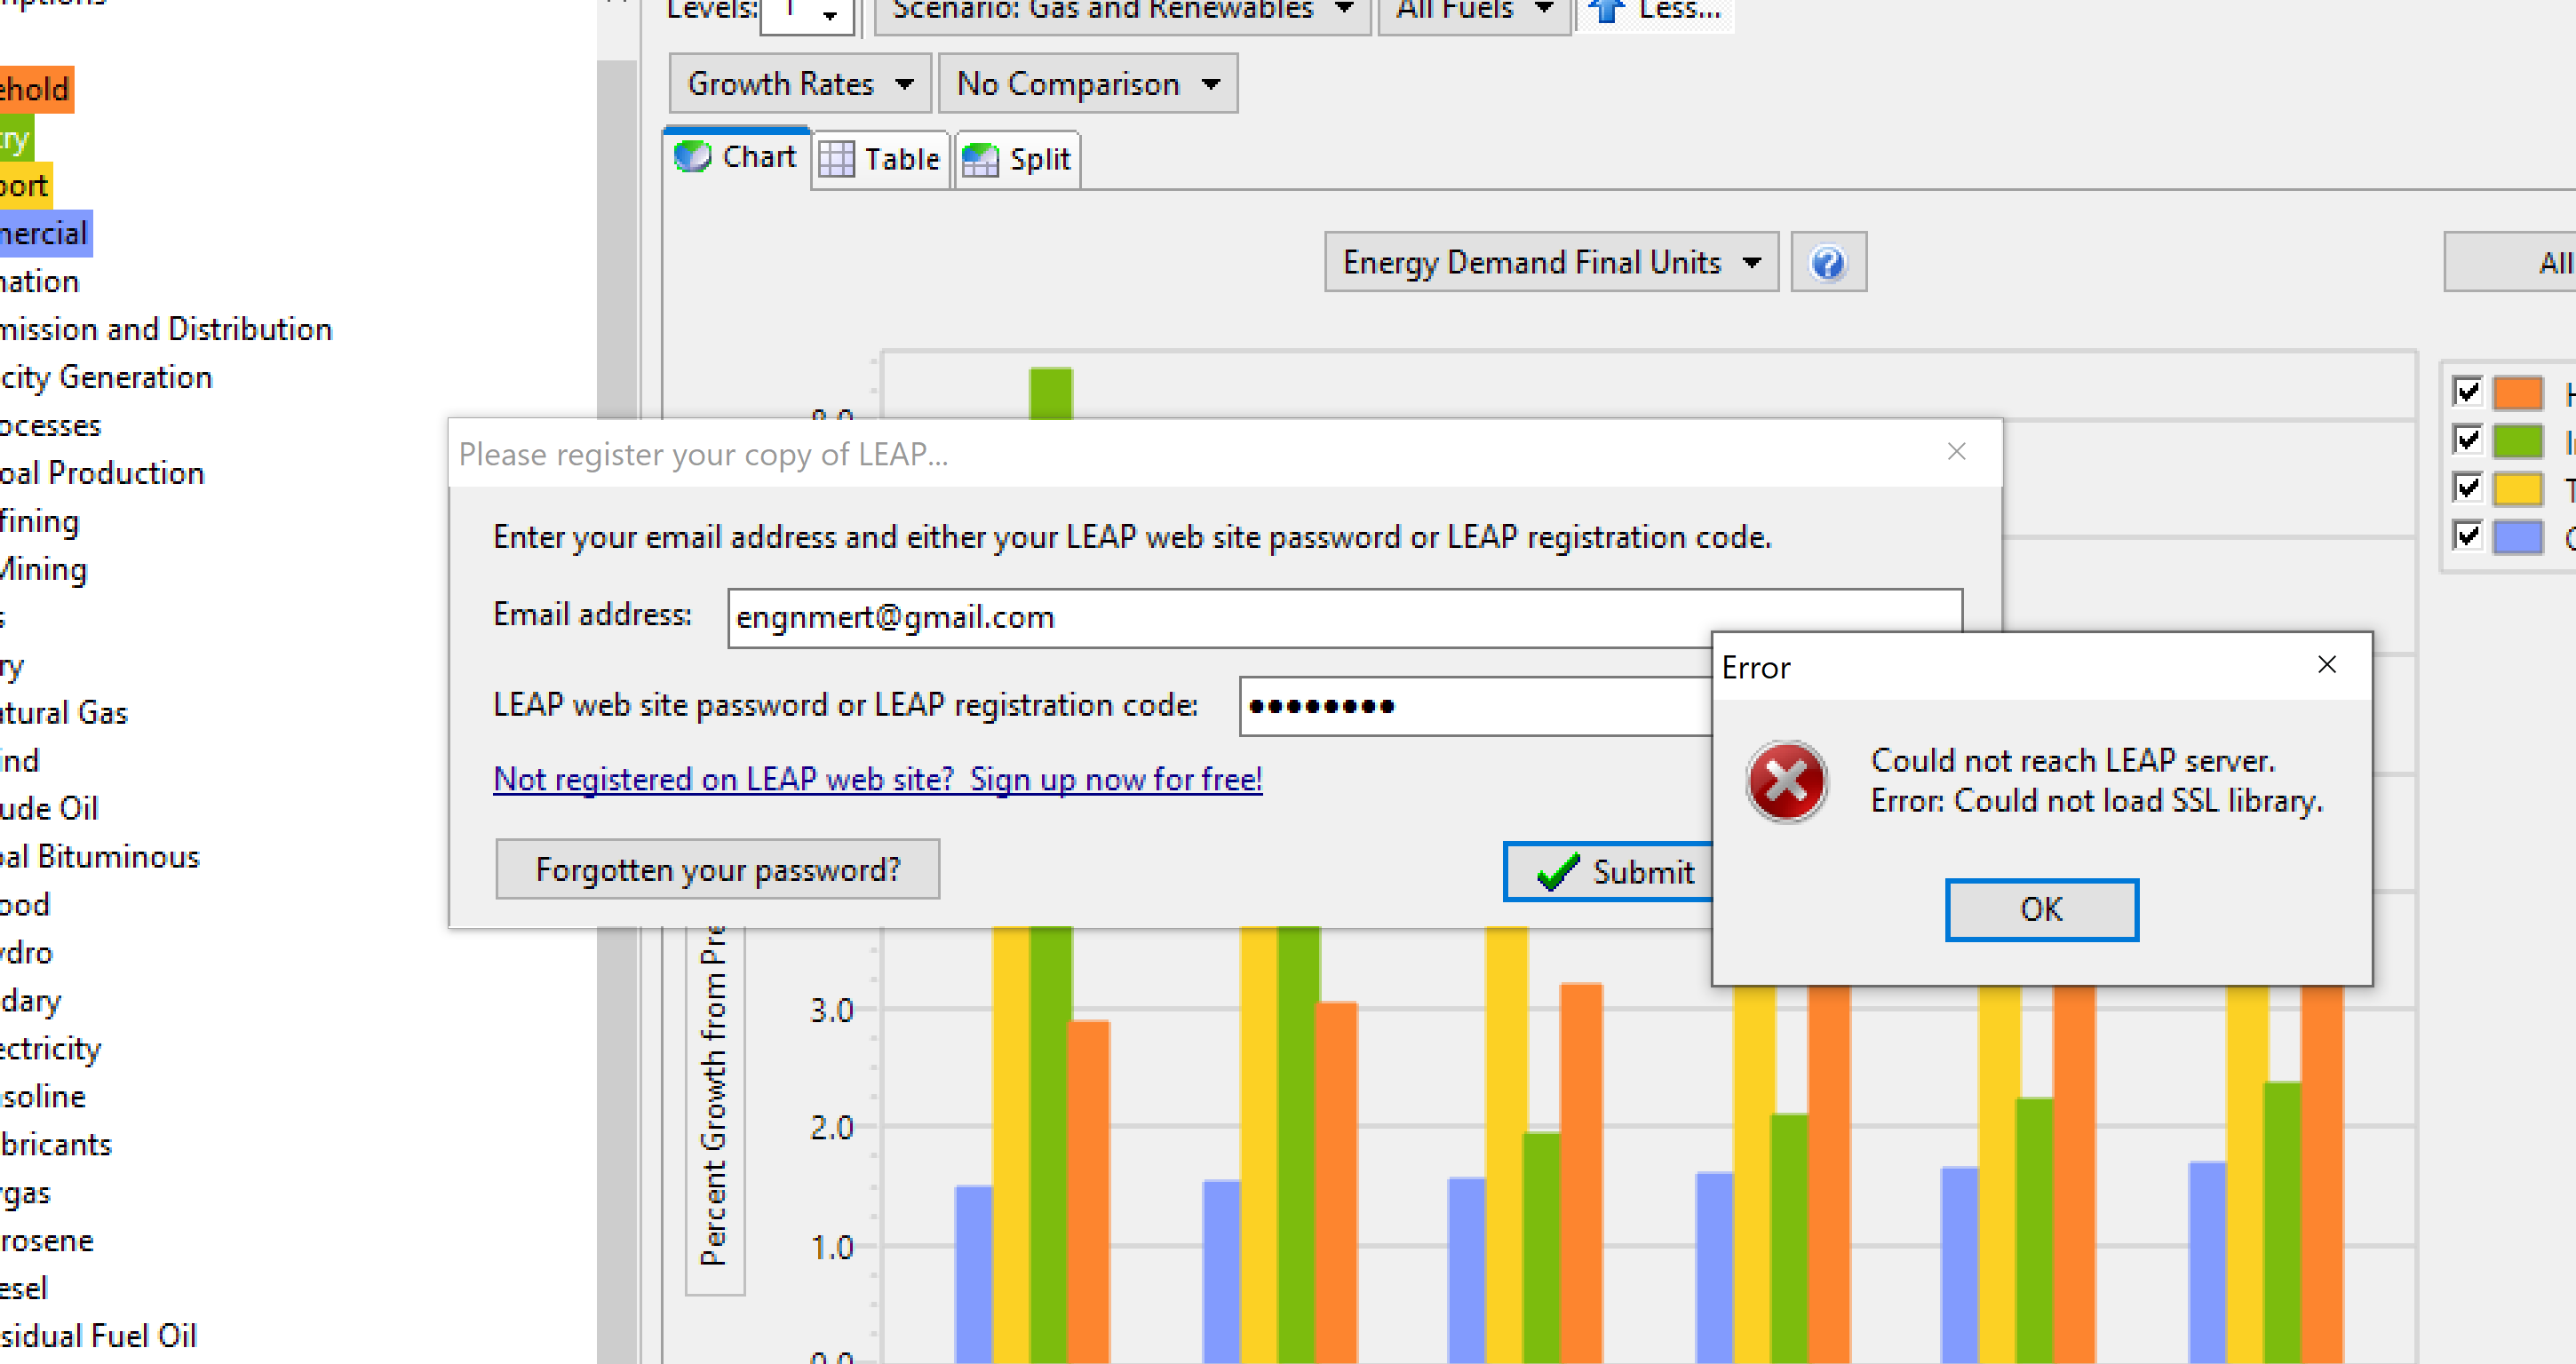The image size is (2576, 1364).
Task: Uncheck the green legend series checkbox
Action: click(x=2467, y=439)
